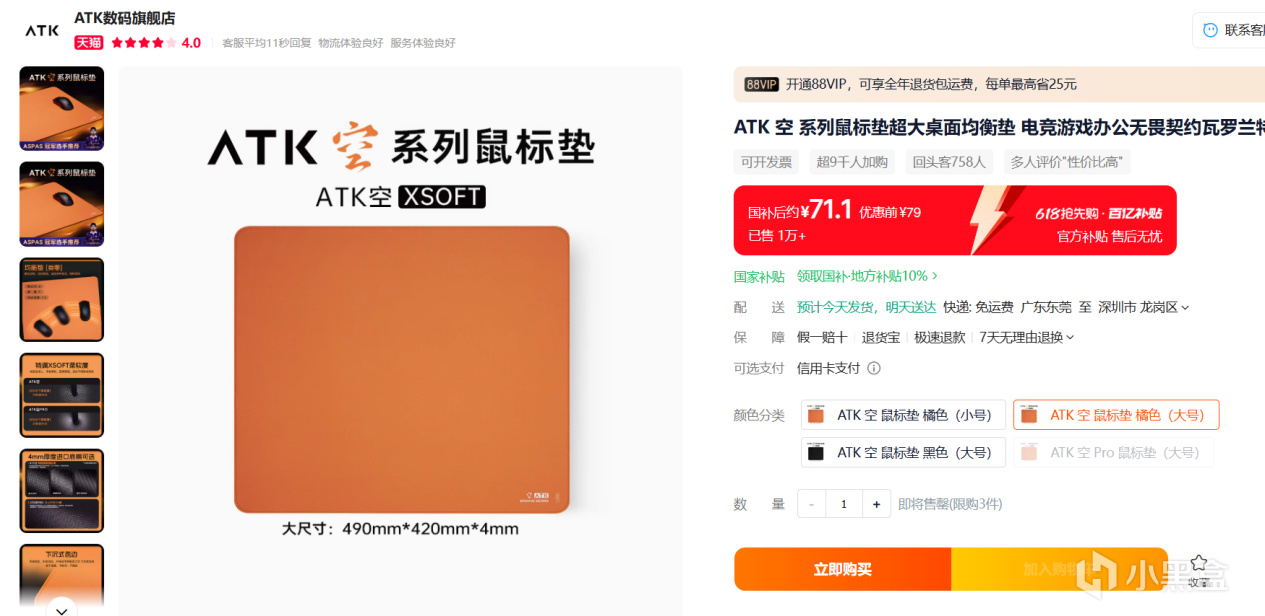The image size is (1265, 616).
Task: Open the ATK数码旗舰店 store name link
Action: click(125, 18)
